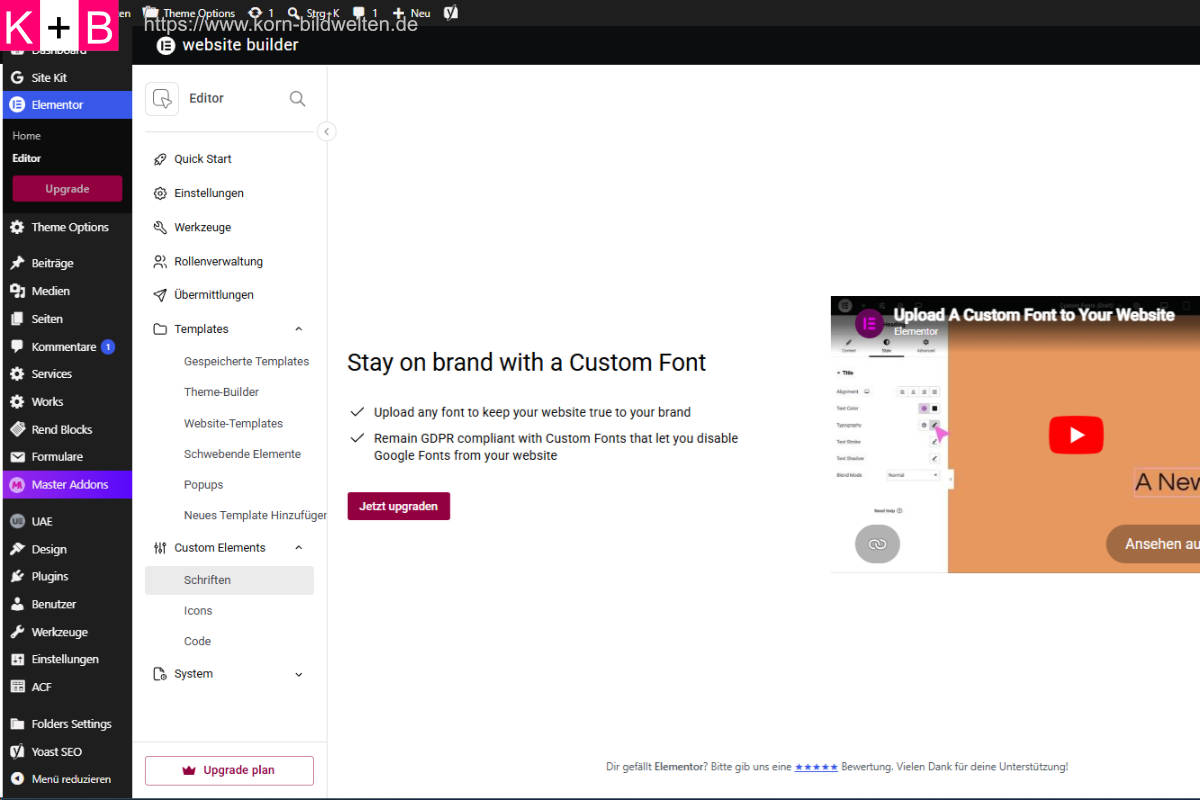Select Schriften under Custom Elements

tap(229, 580)
